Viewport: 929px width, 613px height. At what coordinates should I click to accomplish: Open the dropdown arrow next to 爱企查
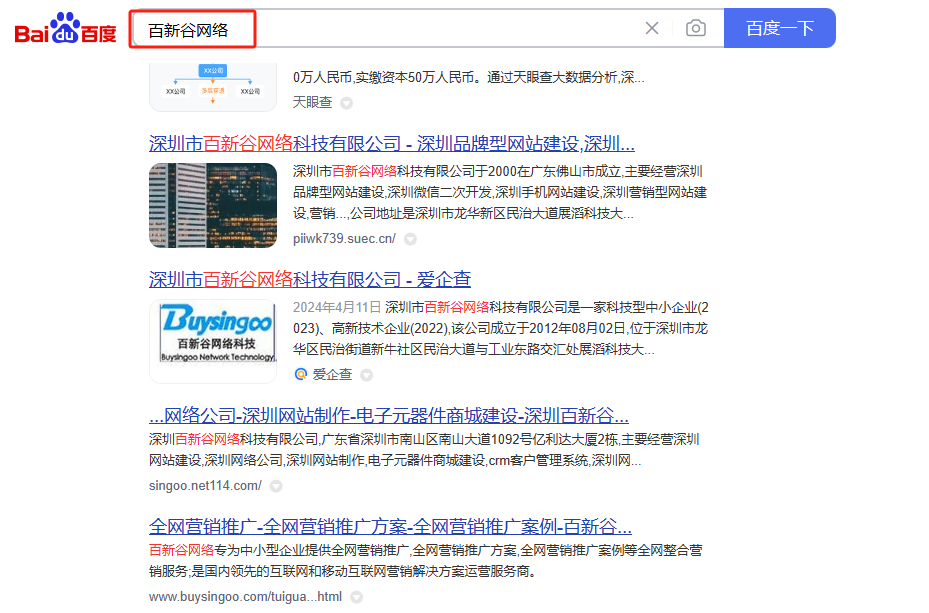[366, 375]
